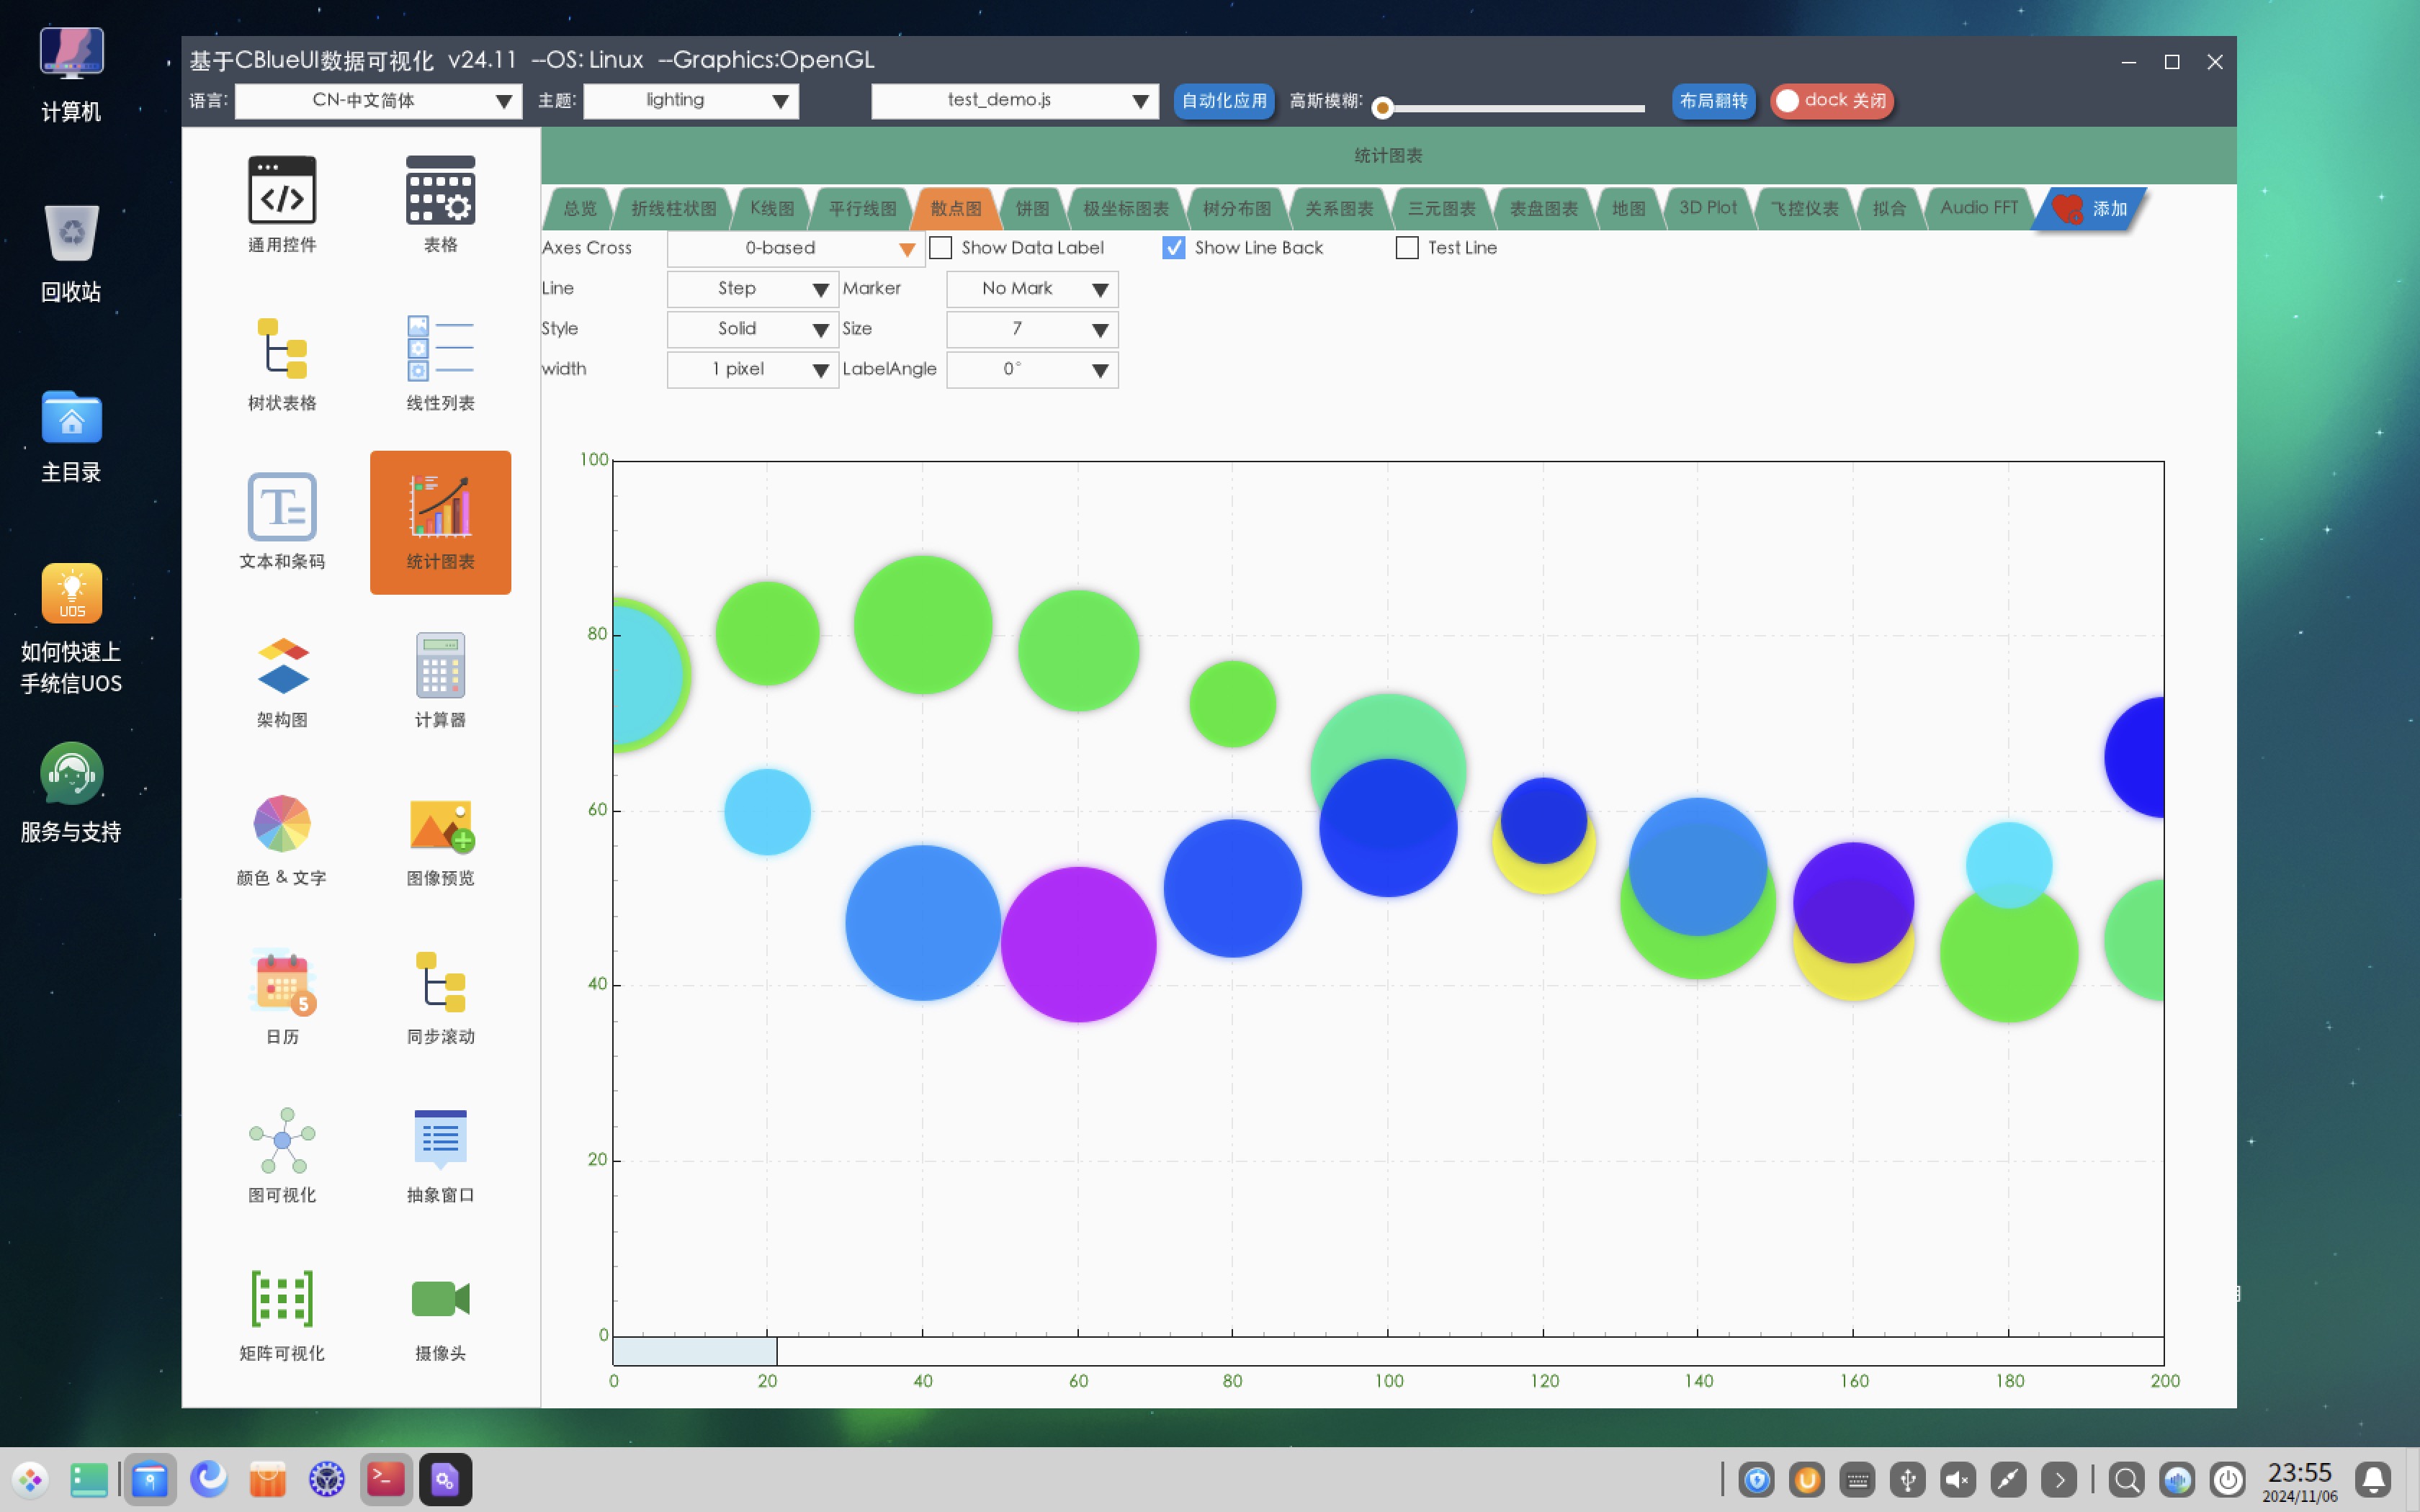
Task: Open the 计算器 calculator icon
Action: click(x=440, y=666)
